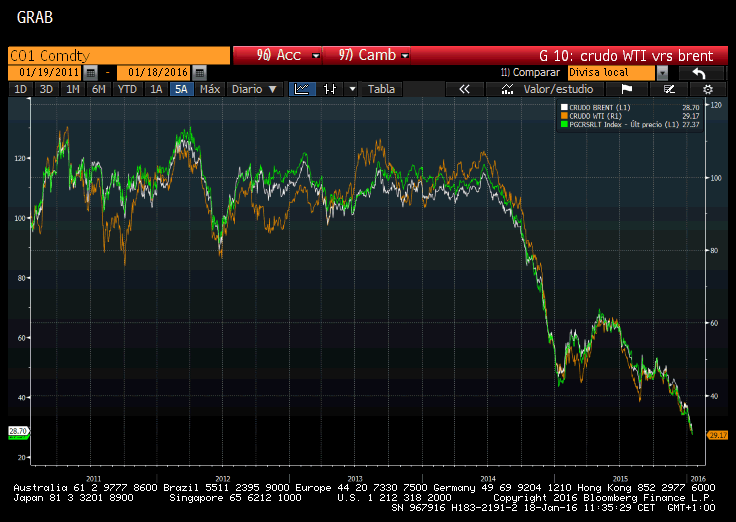Select the Máx time range button
The width and height of the screenshot is (736, 522).
(x=209, y=89)
